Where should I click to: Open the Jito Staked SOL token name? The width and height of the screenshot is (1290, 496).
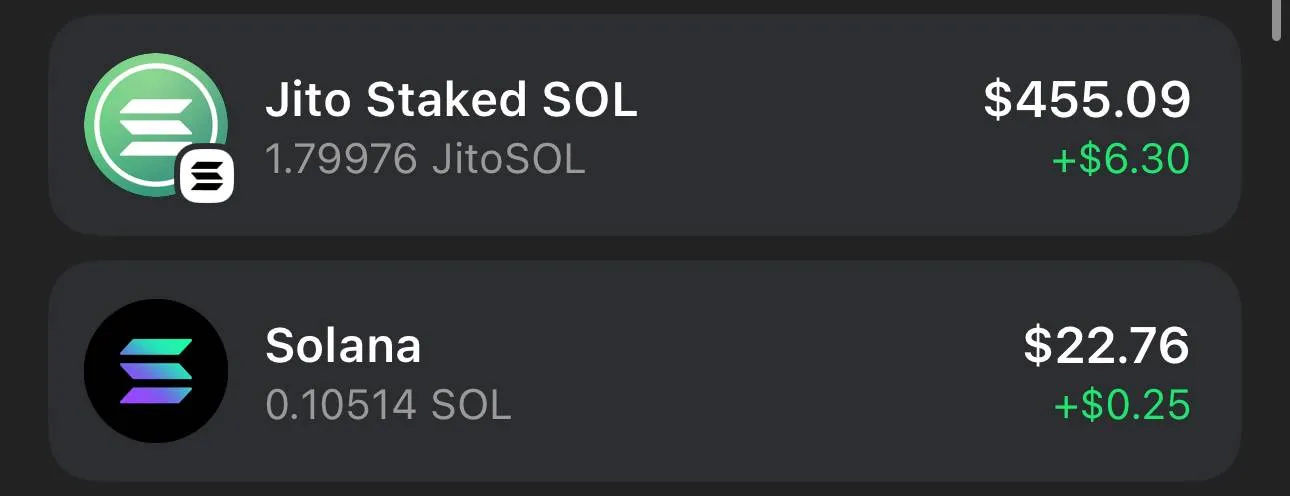point(450,100)
